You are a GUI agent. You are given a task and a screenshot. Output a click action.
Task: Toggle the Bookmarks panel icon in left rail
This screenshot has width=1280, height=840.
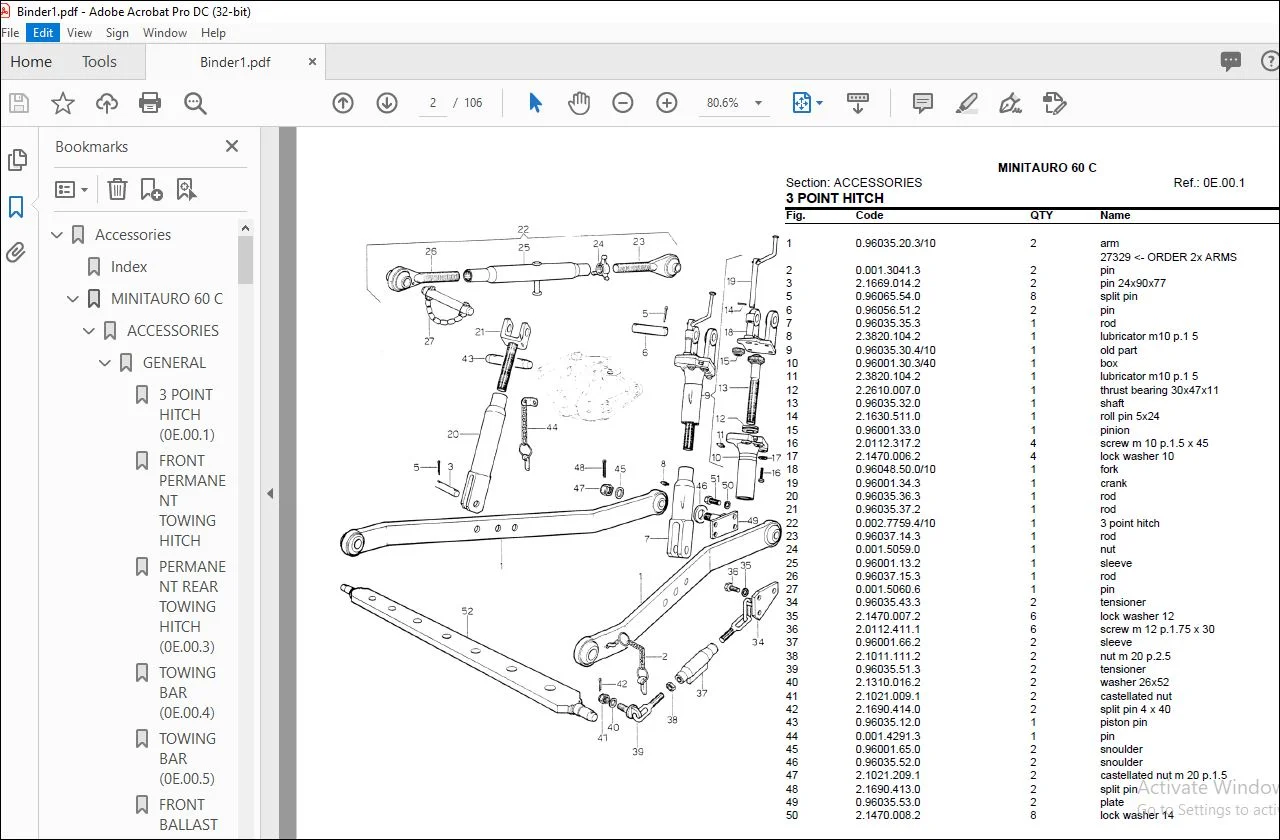[16, 207]
